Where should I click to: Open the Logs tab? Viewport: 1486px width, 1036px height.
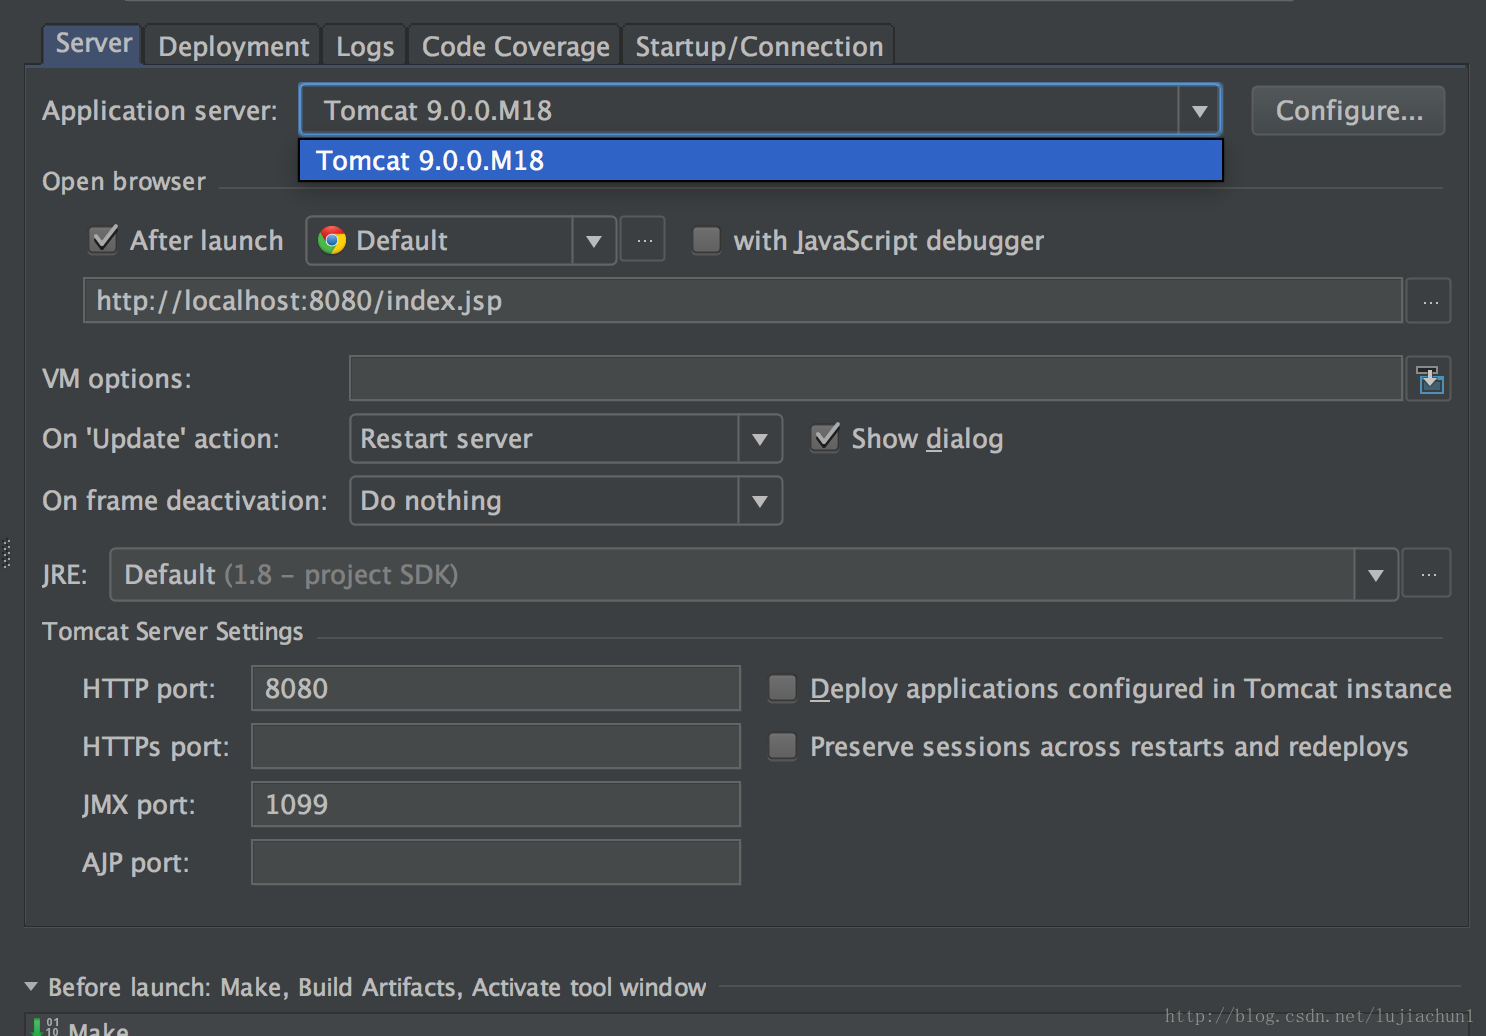(x=364, y=46)
